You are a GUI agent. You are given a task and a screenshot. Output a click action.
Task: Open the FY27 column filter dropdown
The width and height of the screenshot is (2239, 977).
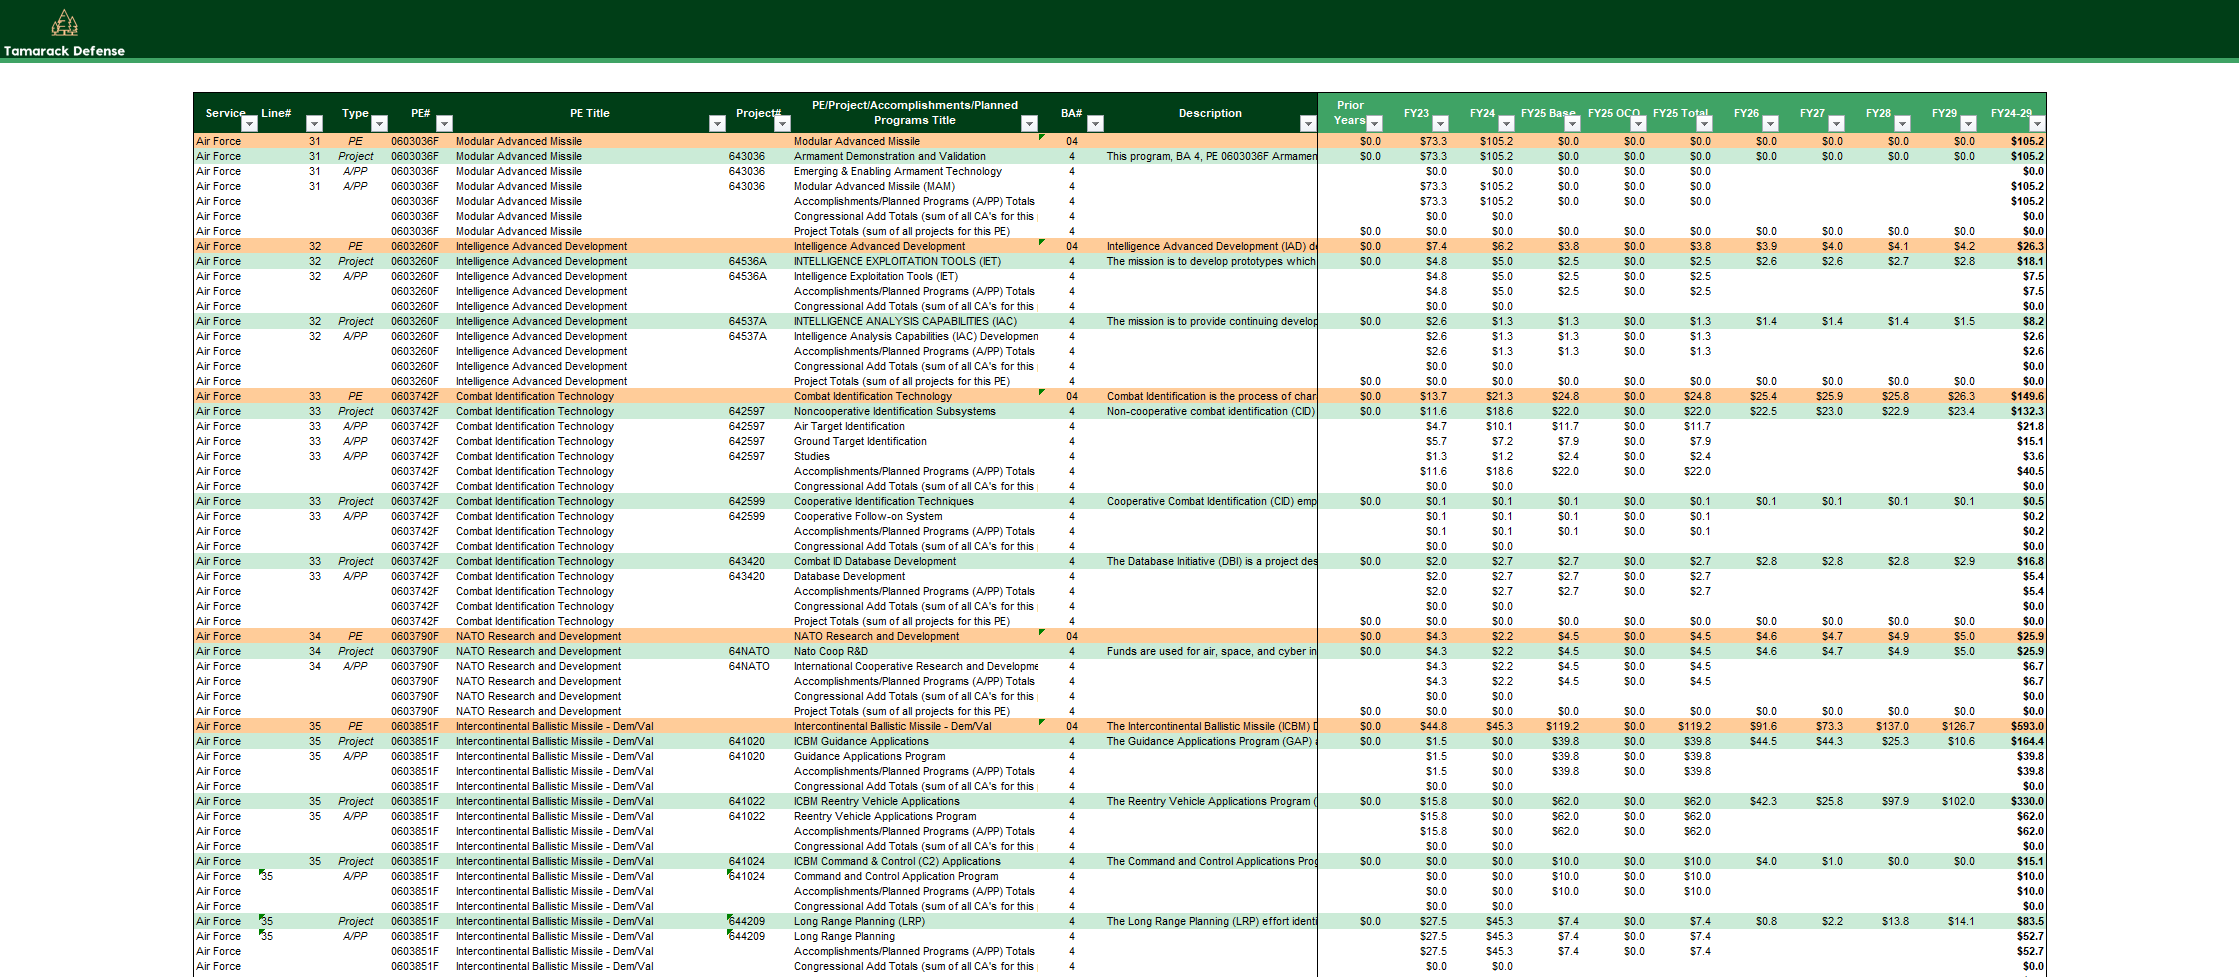(x=1836, y=124)
